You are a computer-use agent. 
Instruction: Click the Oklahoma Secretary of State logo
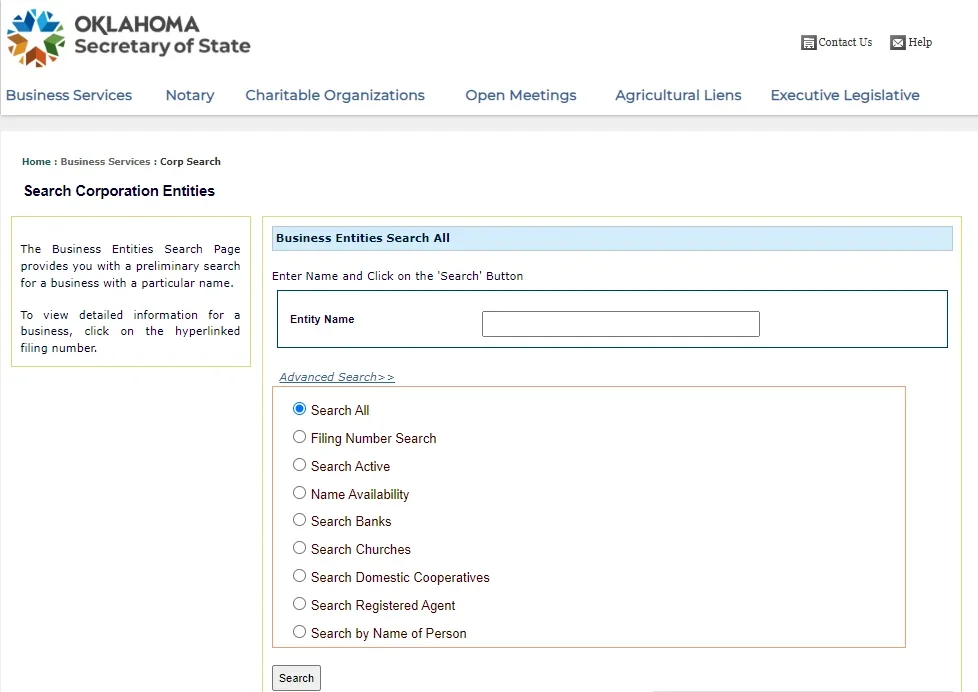(128, 37)
